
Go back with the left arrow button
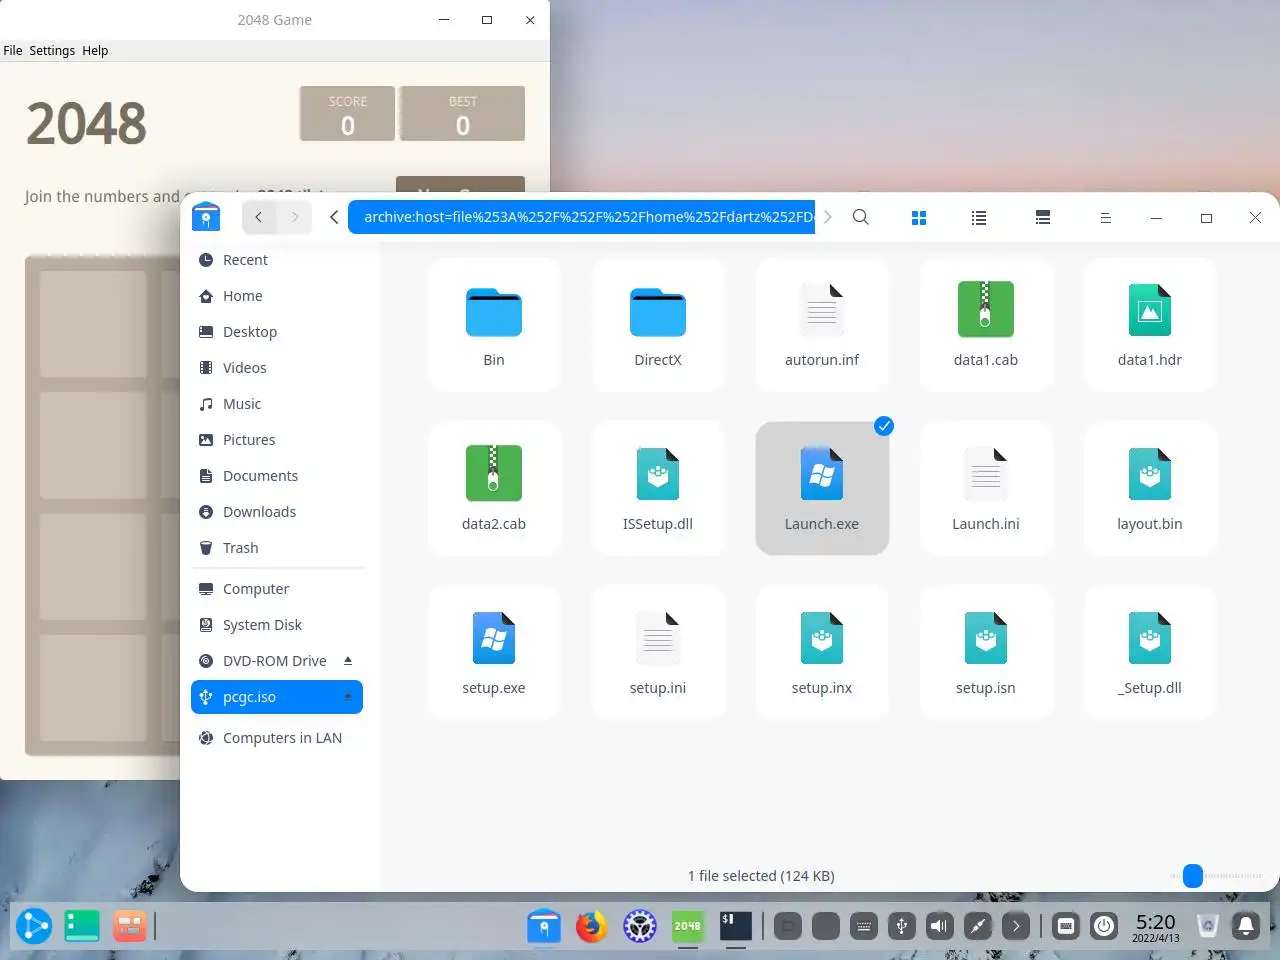pos(258,217)
